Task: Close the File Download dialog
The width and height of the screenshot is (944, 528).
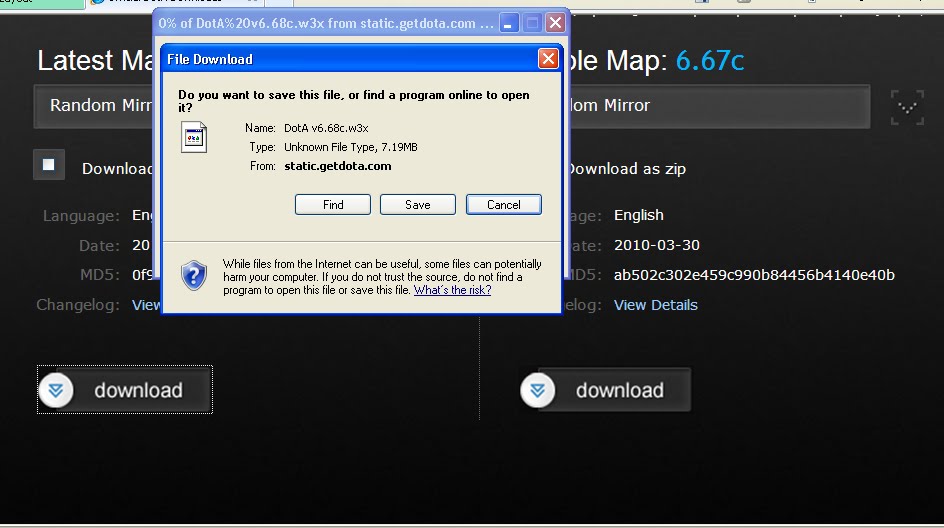Action: coord(548,59)
